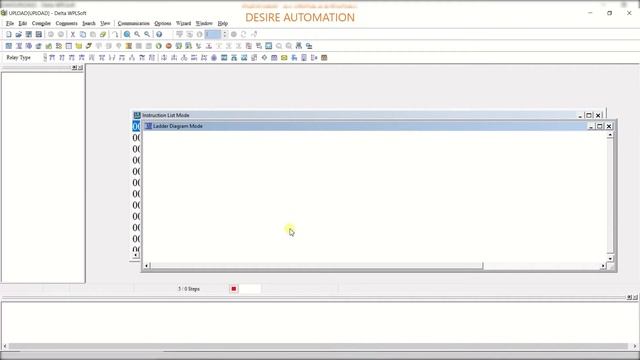Viewport: 640px width, 360px height.
Task: Save the project with the Save icon
Action: point(29,34)
